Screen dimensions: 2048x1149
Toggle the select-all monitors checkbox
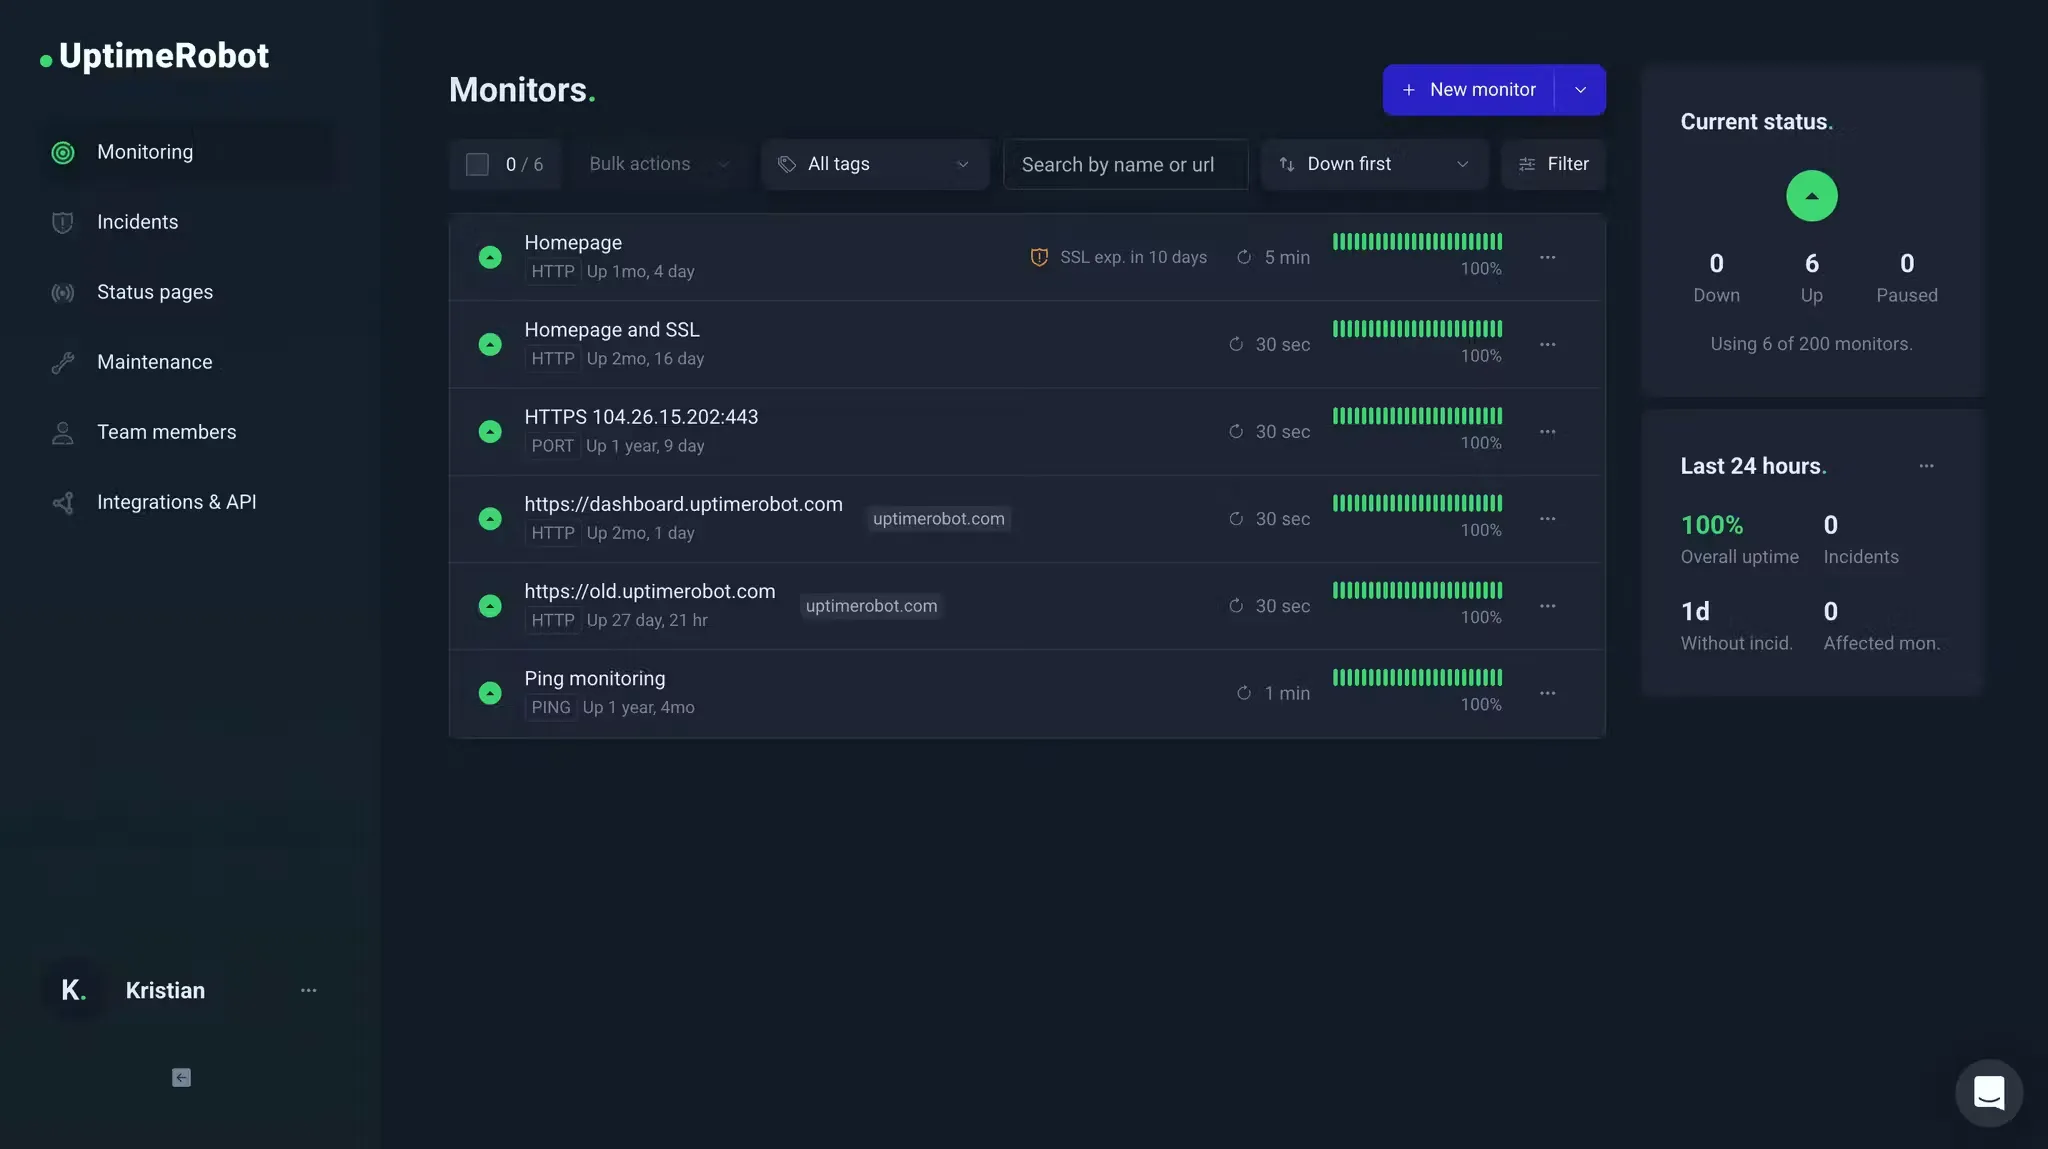tap(477, 164)
